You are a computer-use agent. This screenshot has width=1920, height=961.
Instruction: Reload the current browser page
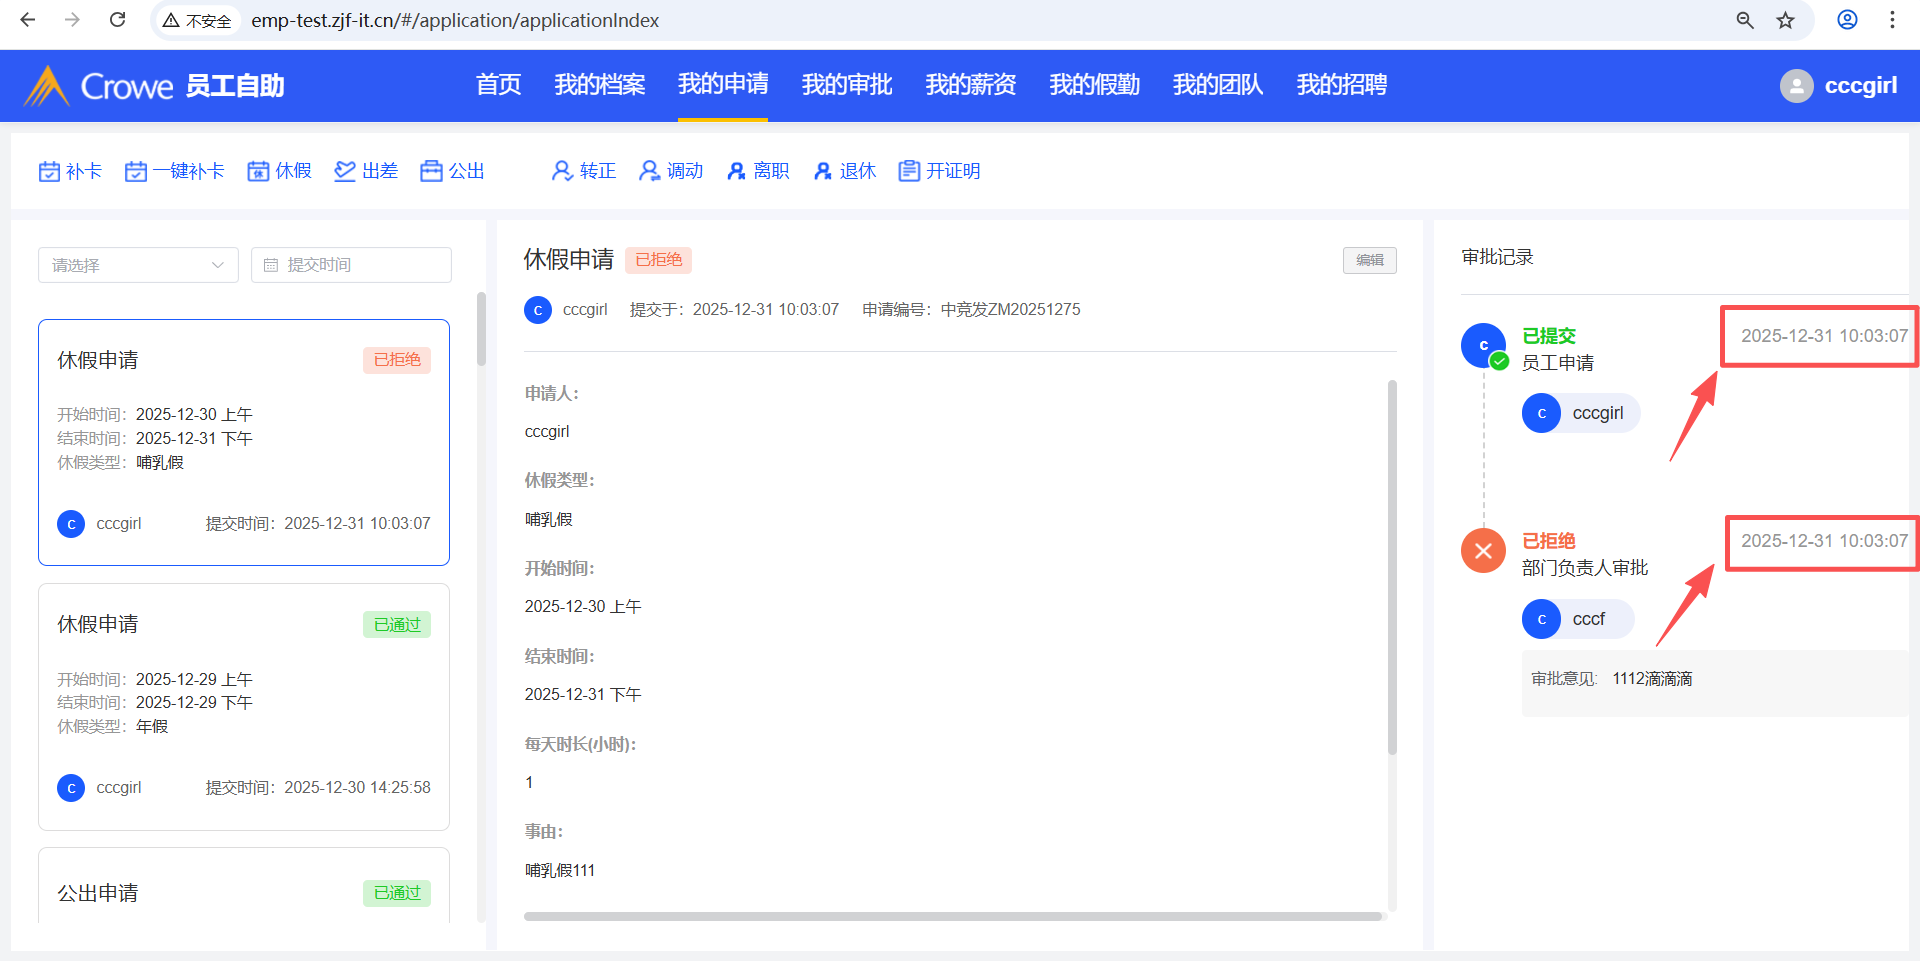coord(117,20)
